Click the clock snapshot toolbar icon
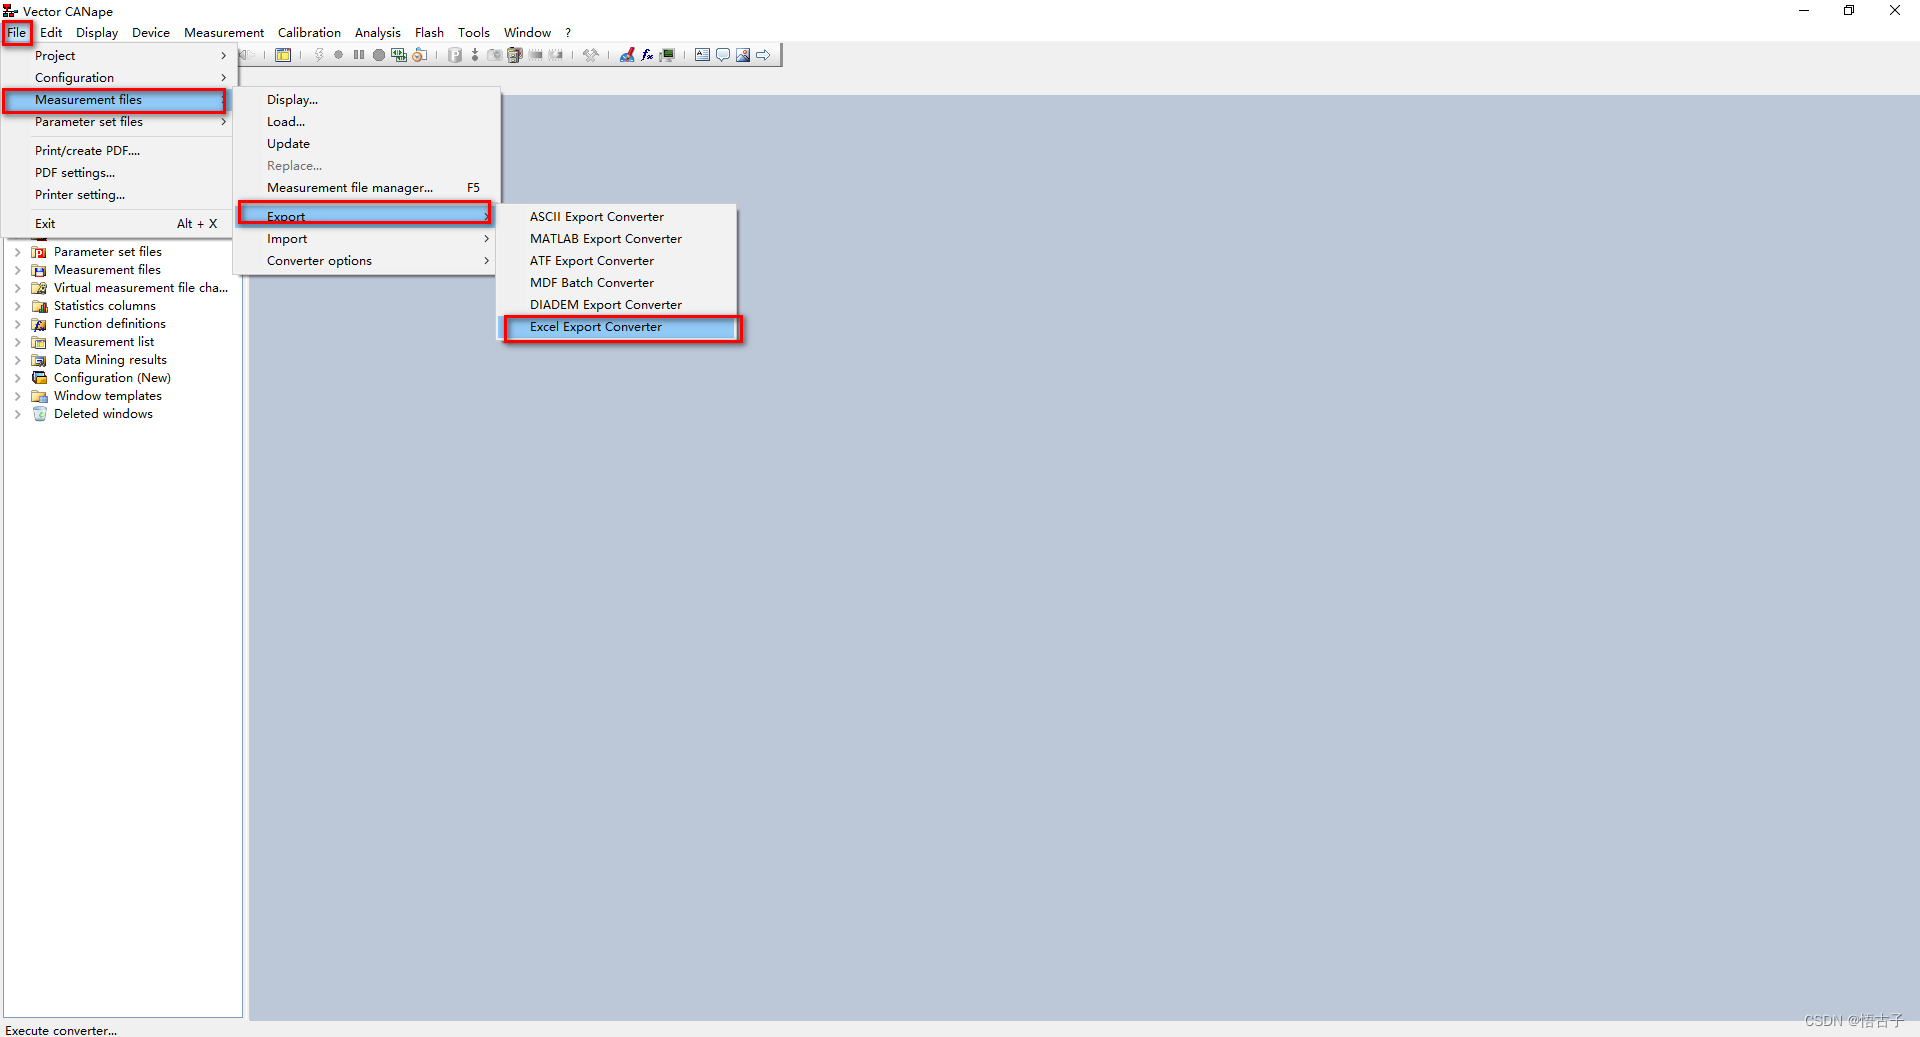The height and width of the screenshot is (1037, 1920). [420, 55]
